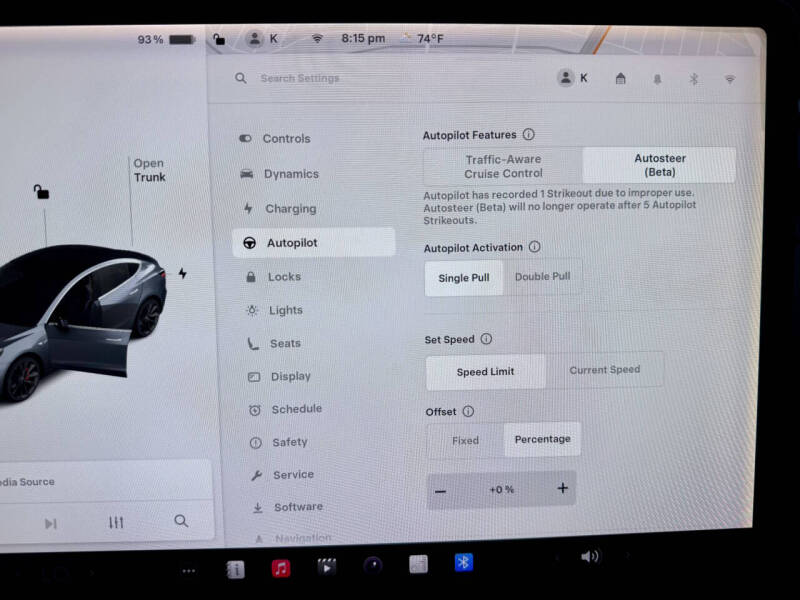Show info for Autopilot Features

pyautogui.click(x=528, y=134)
